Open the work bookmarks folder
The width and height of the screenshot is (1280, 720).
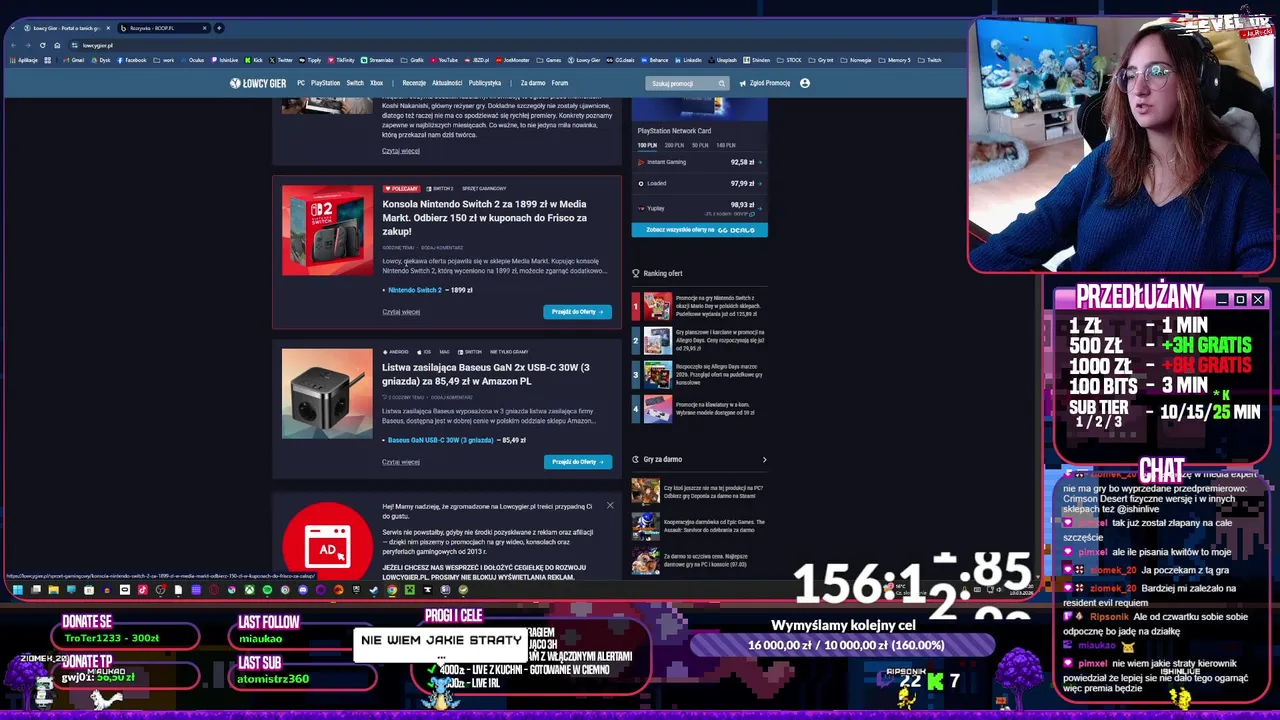click(165, 60)
